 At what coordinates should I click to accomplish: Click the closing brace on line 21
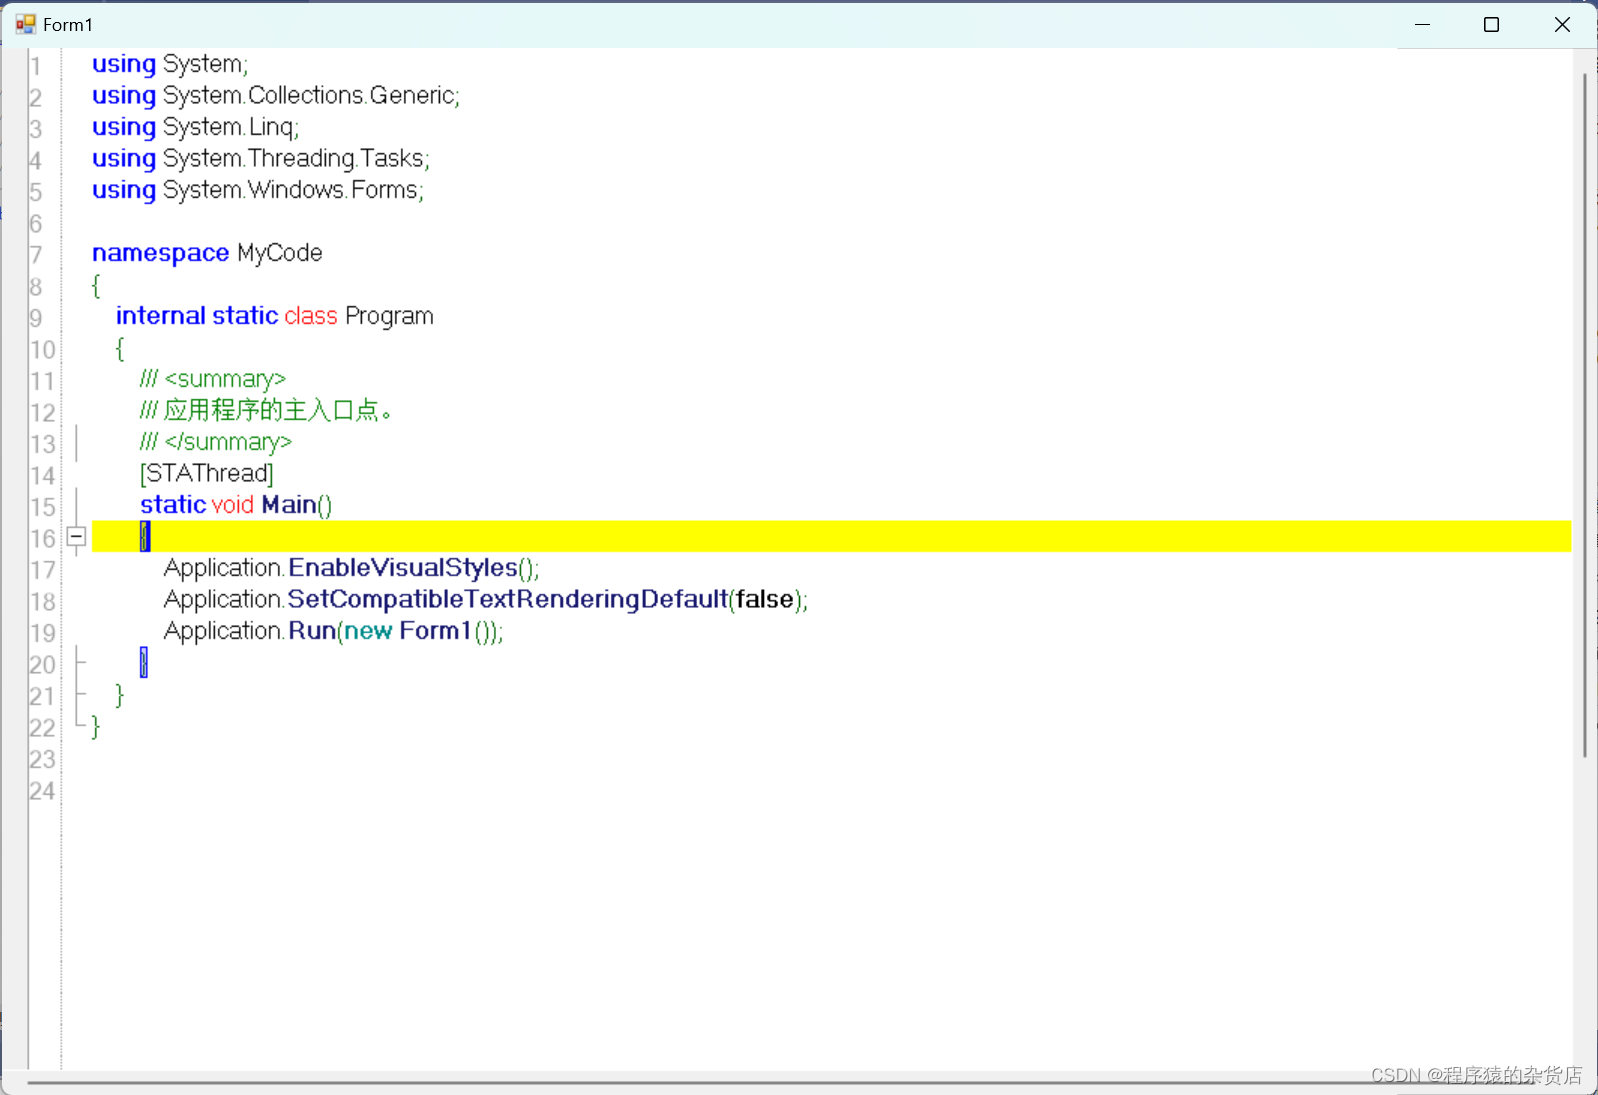pyautogui.click(x=120, y=694)
